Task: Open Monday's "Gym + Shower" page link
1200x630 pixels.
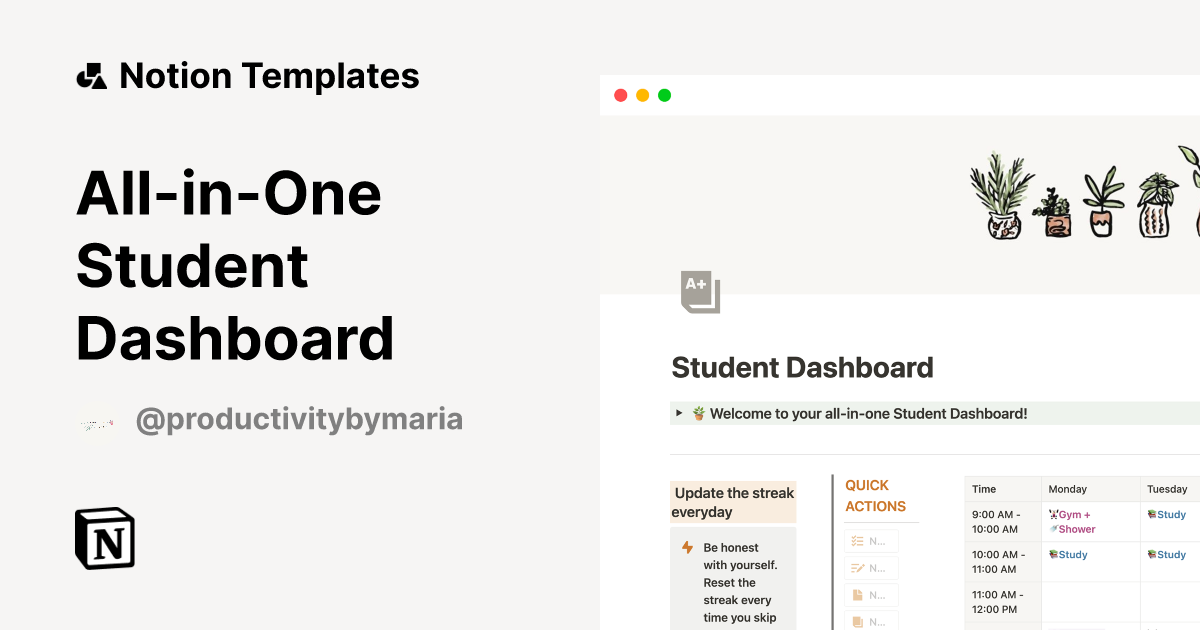Action: tap(1072, 521)
